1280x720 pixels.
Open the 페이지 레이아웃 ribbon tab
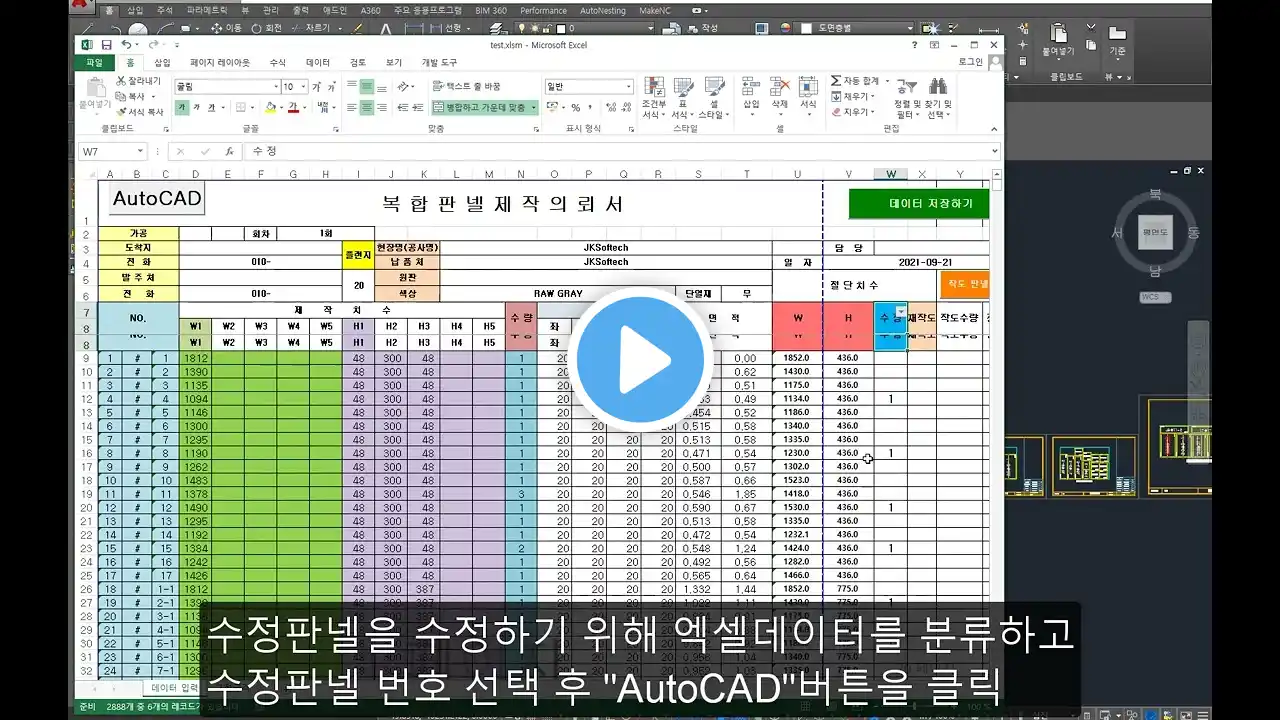220,62
